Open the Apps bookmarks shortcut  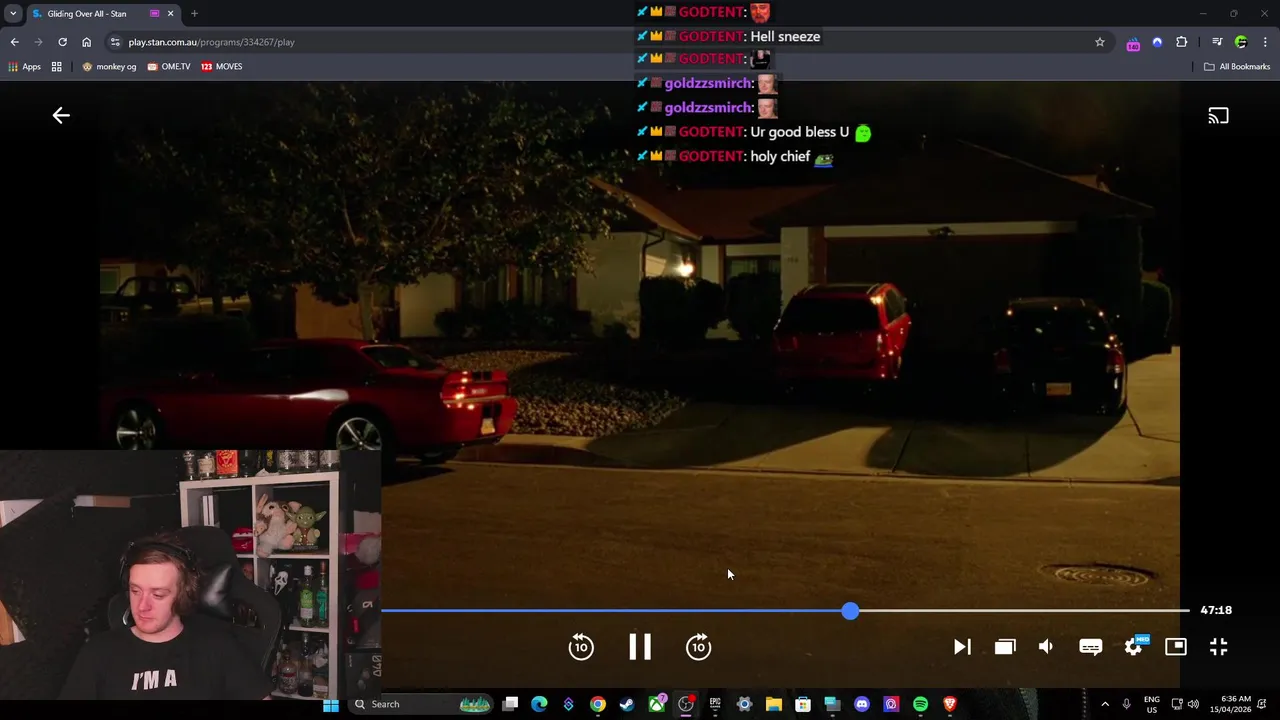click(x=25, y=66)
